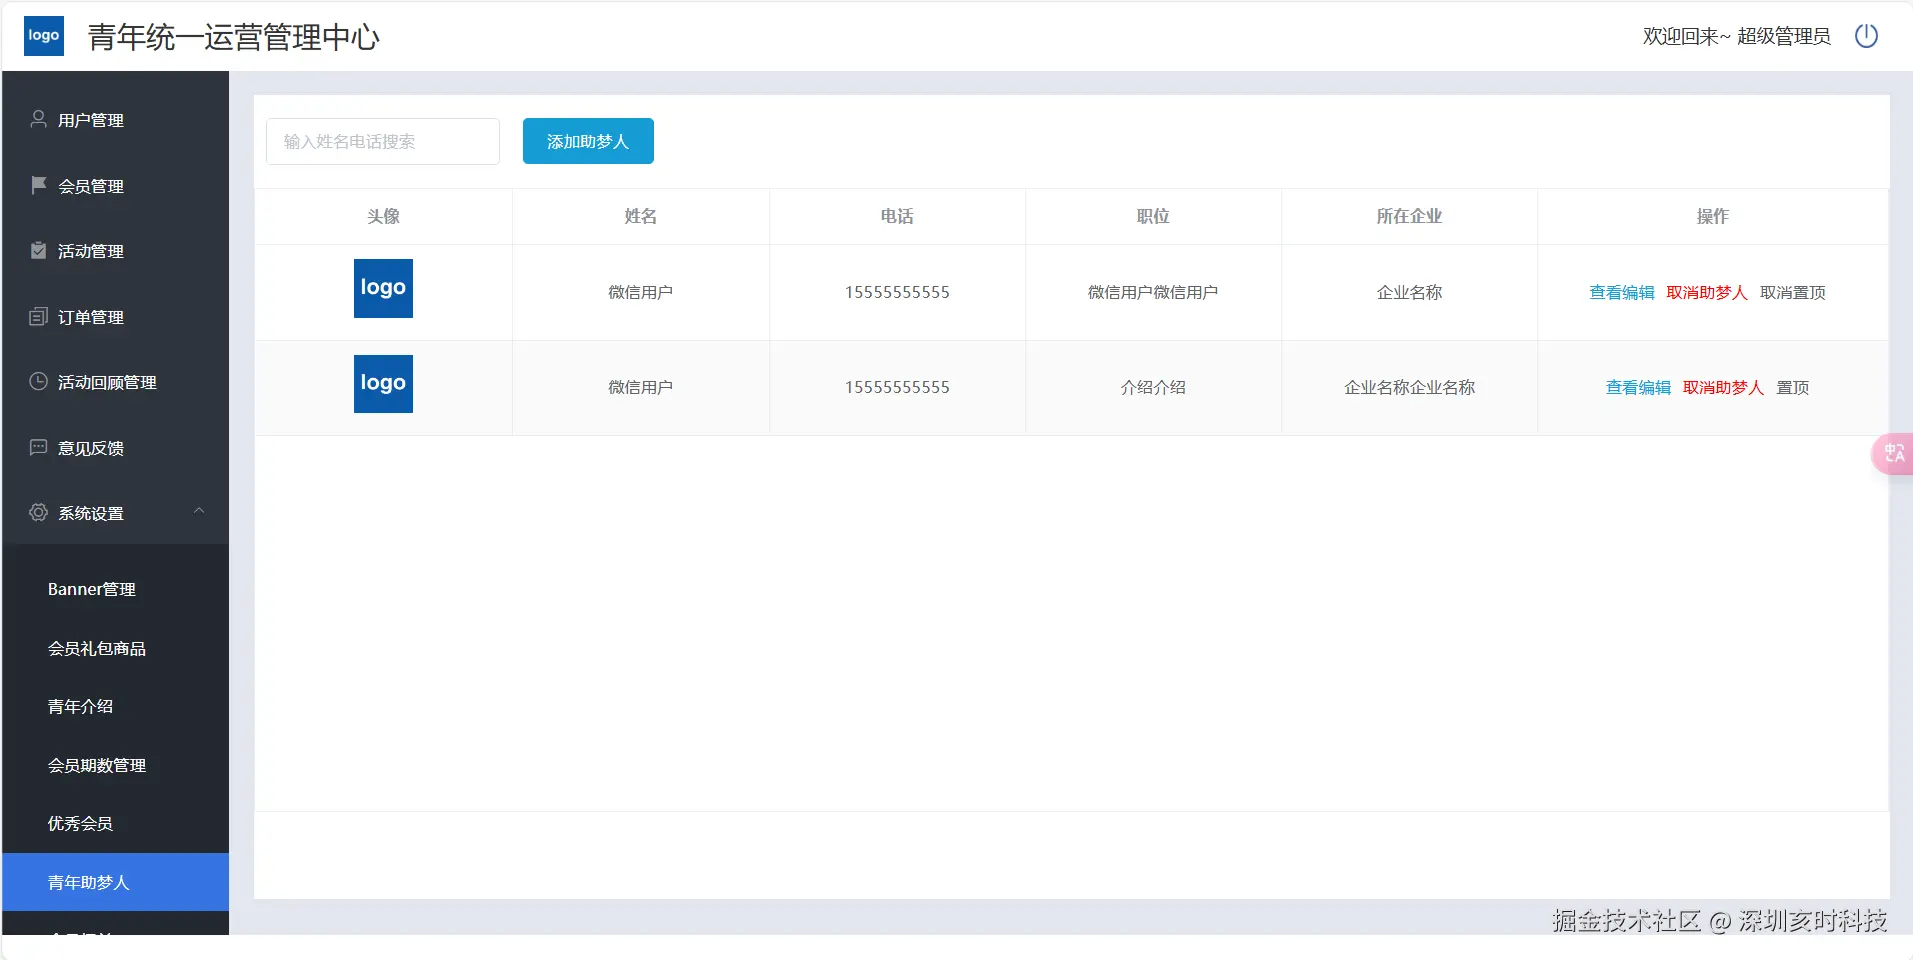Click 介绍介绍 position cell

[x=1153, y=387]
